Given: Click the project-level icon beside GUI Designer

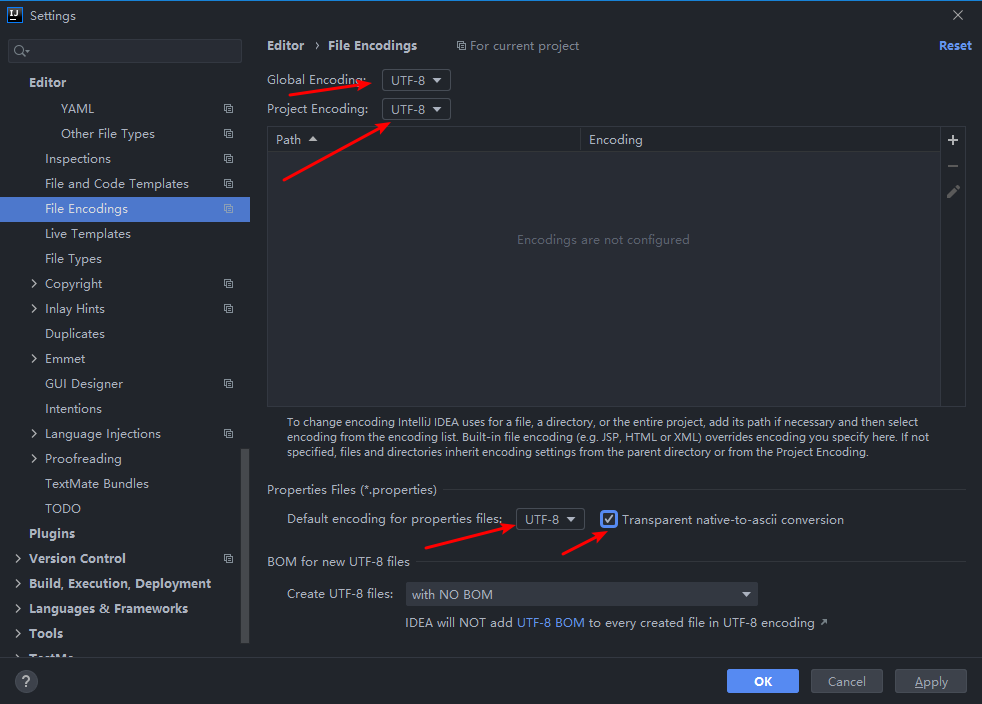Looking at the screenshot, I should pyautogui.click(x=229, y=383).
